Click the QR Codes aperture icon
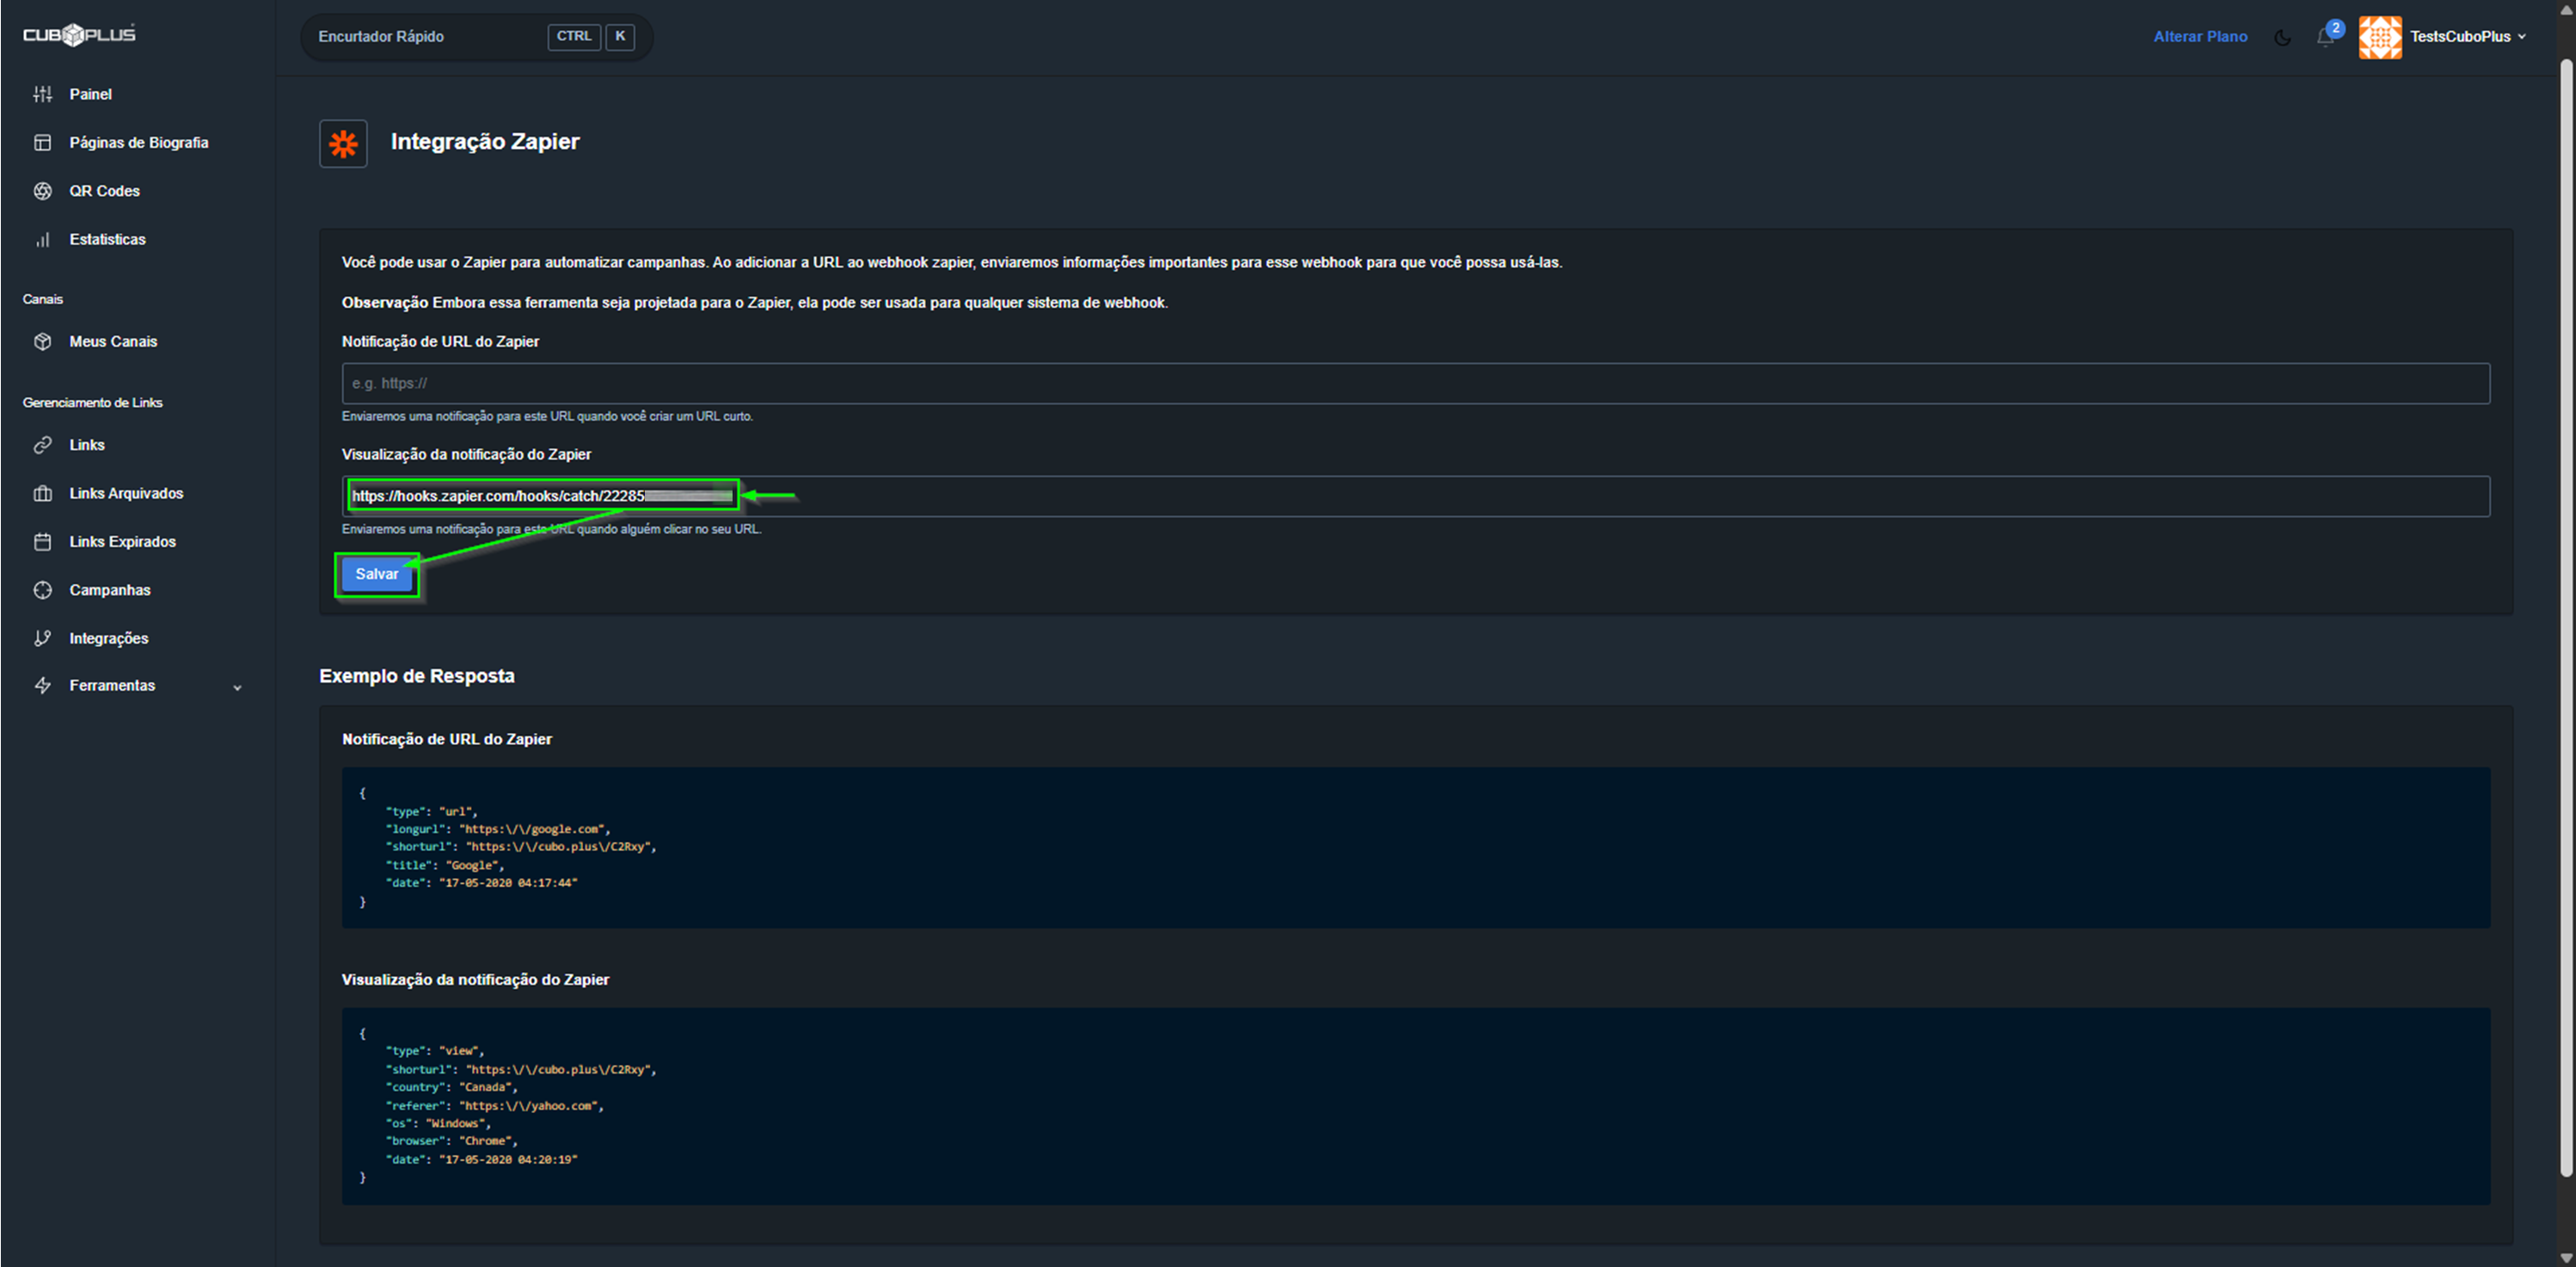The image size is (2576, 1267). (42, 191)
